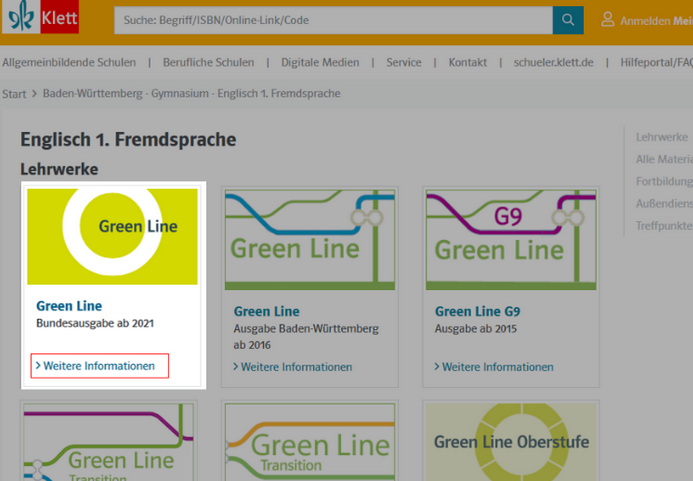Click in the Suche search input field
693x481 pixels.
[332, 20]
